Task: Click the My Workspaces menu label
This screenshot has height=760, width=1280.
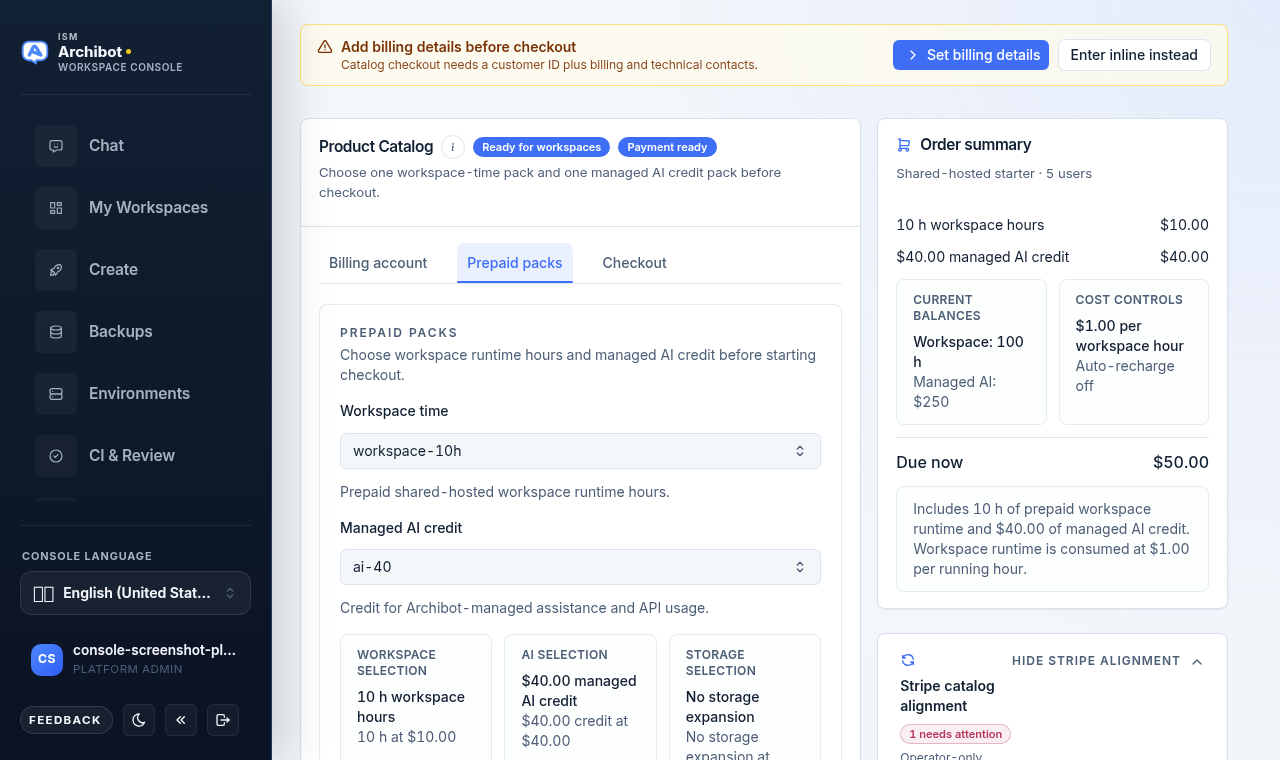Action: point(148,207)
